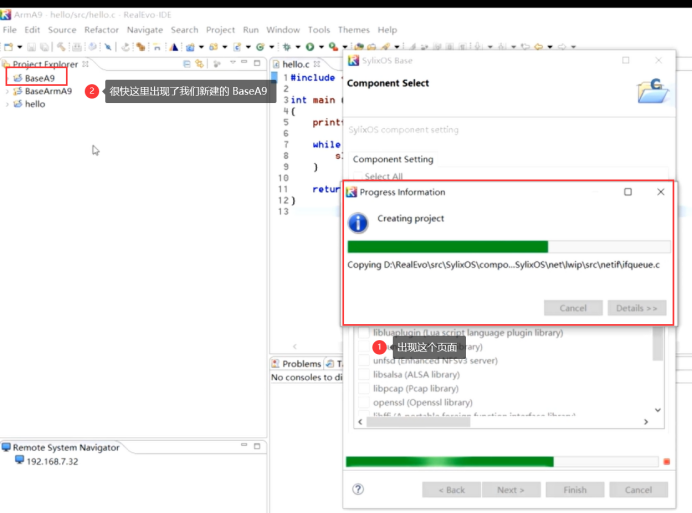Minimize the Remote System Navigator panel
The width and height of the screenshot is (692, 513).
[244, 445]
